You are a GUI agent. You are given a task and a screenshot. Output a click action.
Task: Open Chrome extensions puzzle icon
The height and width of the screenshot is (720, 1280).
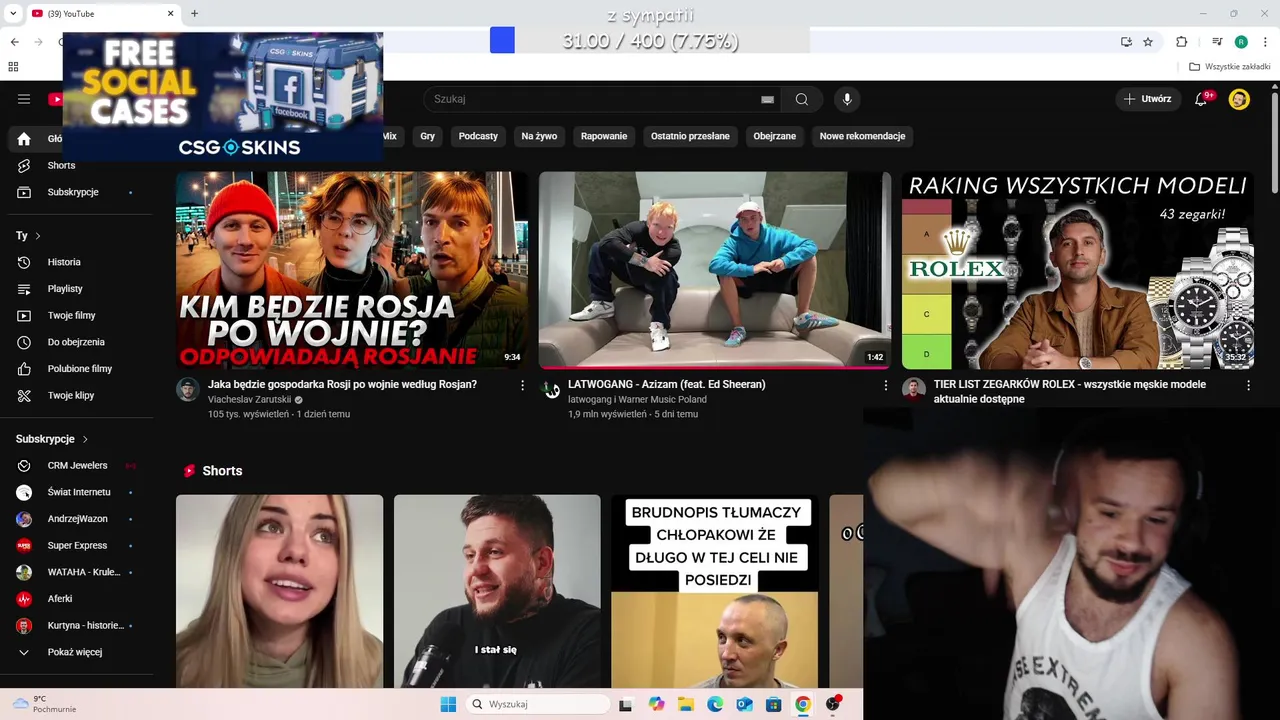click(x=1182, y=42)
